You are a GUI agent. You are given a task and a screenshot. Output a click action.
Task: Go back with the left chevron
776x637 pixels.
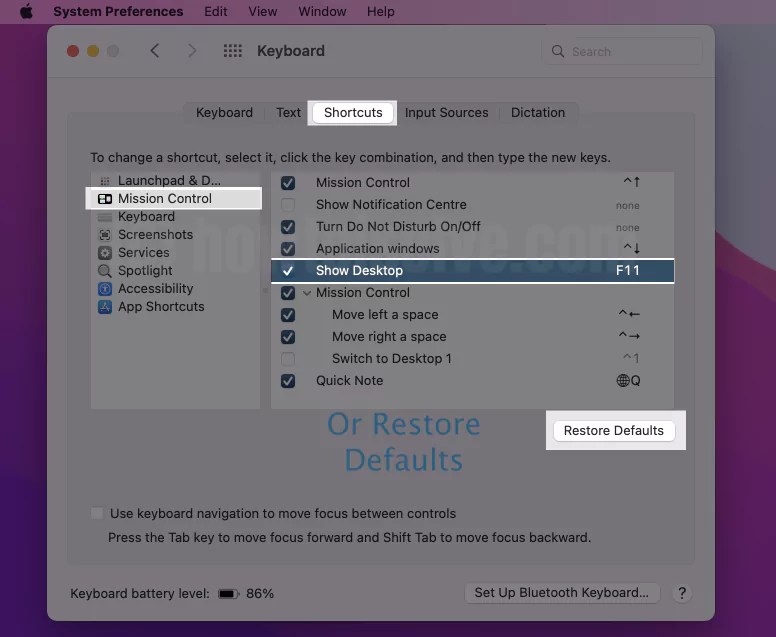pyautogui.click(x=154, y=50)
